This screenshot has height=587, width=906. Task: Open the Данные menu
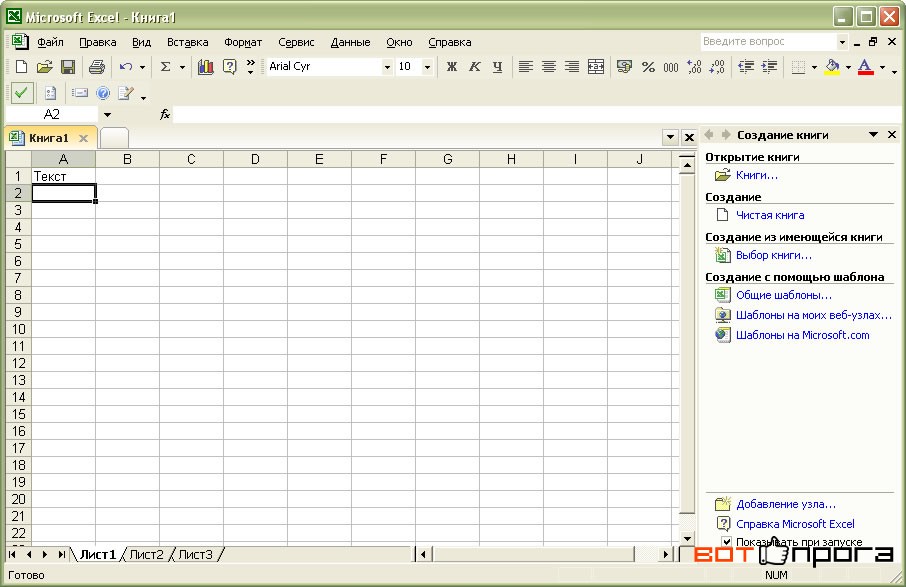tap(350, 42)
